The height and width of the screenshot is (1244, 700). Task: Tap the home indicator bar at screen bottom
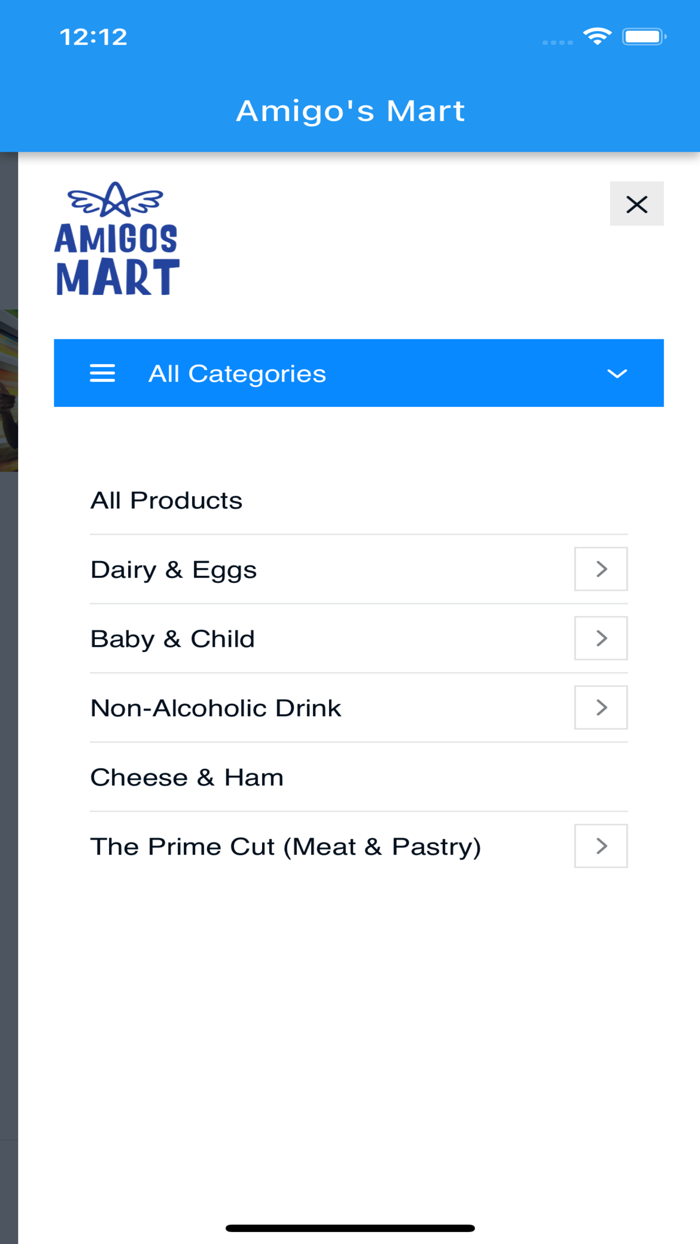(x=350, y=1225)
